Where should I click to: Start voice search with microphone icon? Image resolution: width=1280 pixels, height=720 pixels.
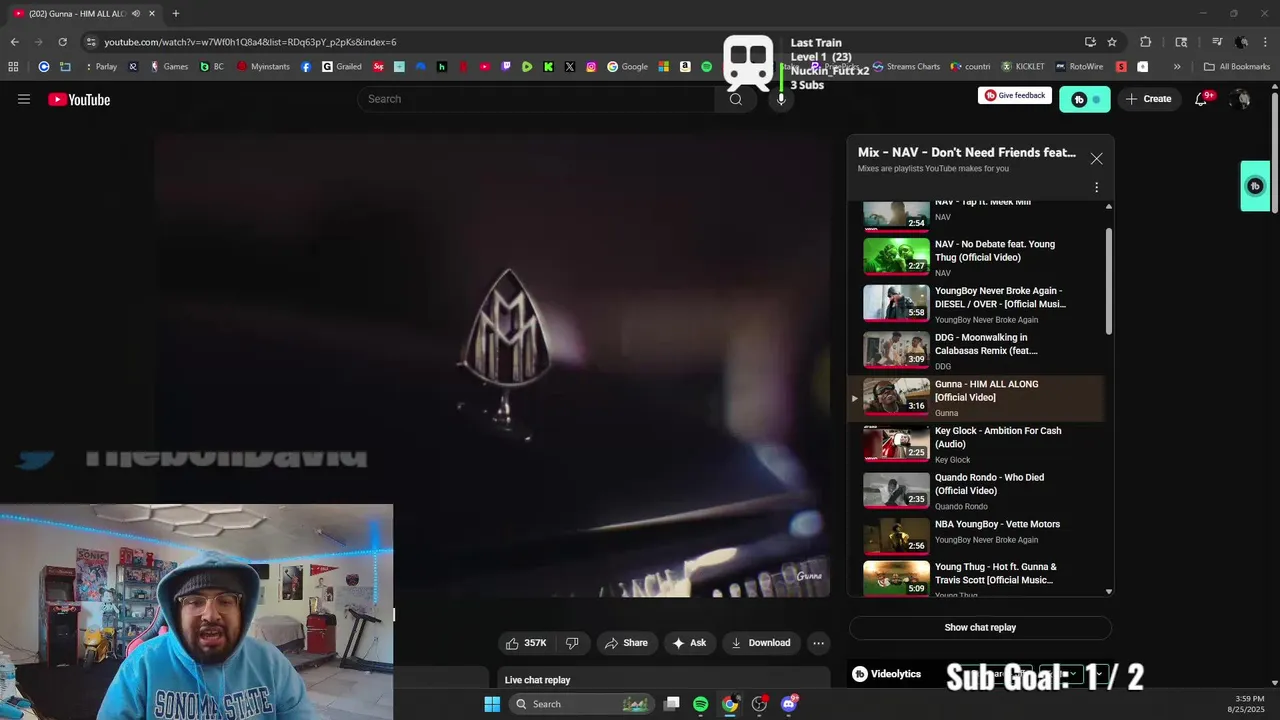click(x=781, y=99)
